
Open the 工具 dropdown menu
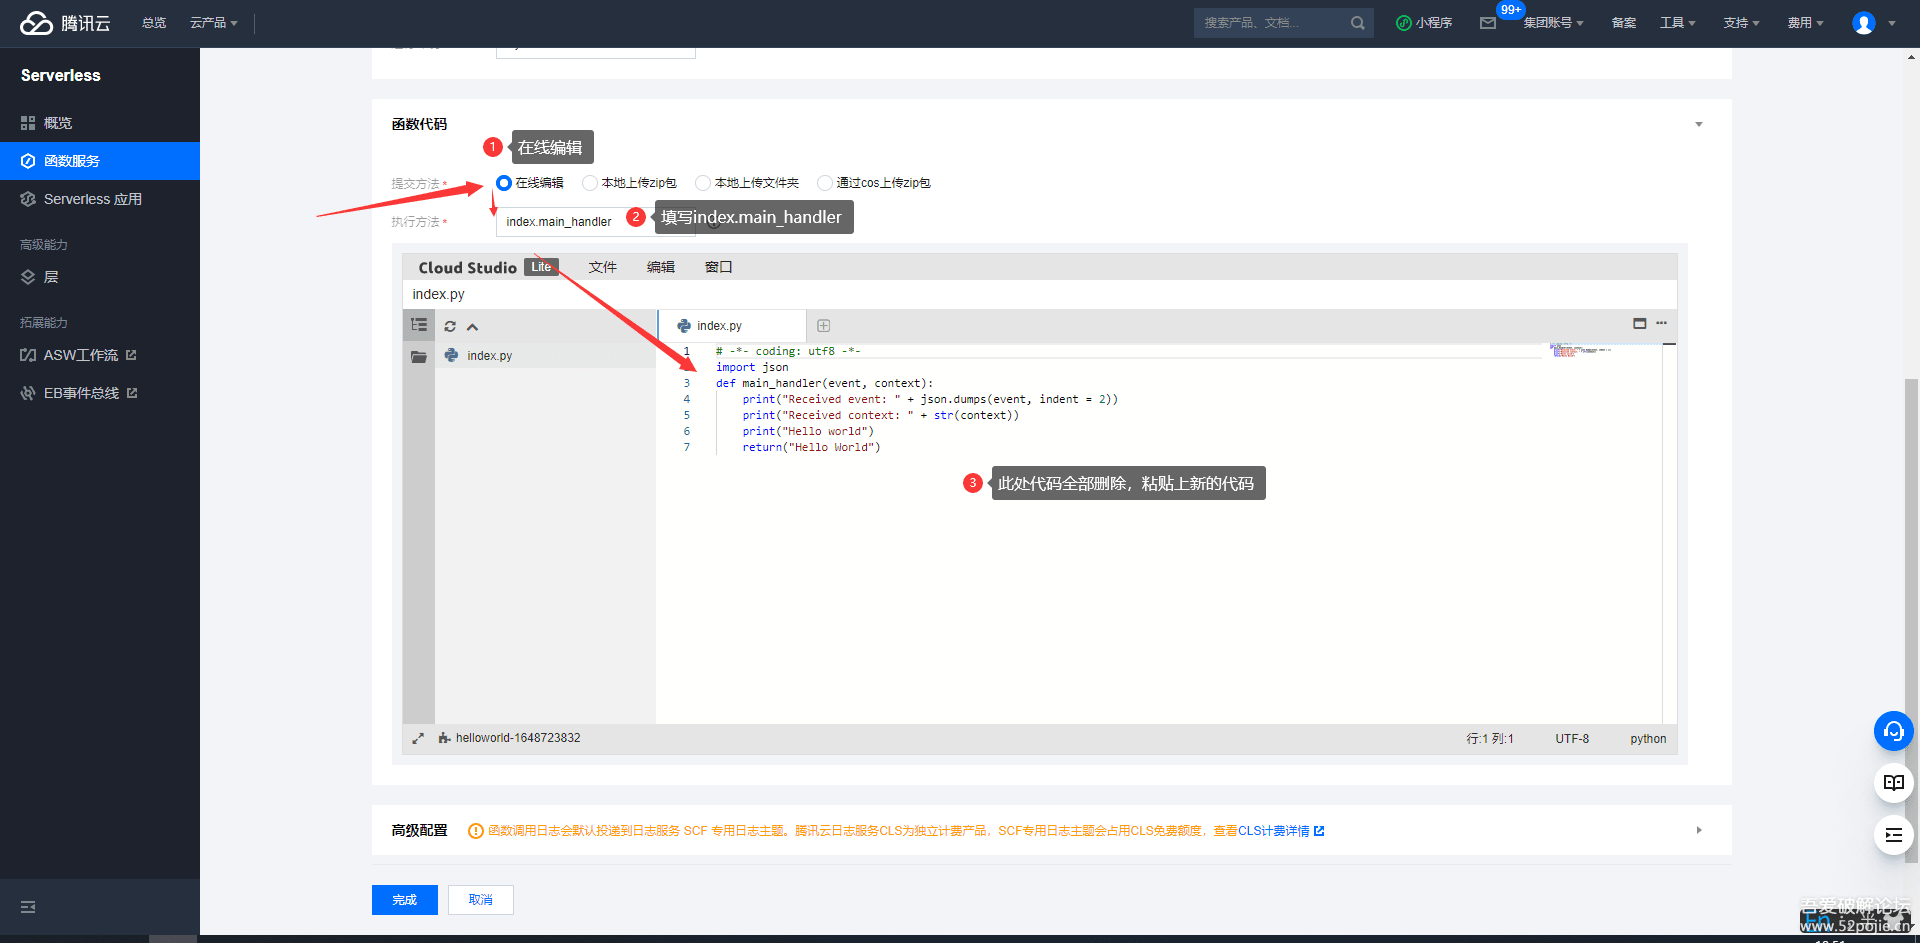(x=1678, y=23)
